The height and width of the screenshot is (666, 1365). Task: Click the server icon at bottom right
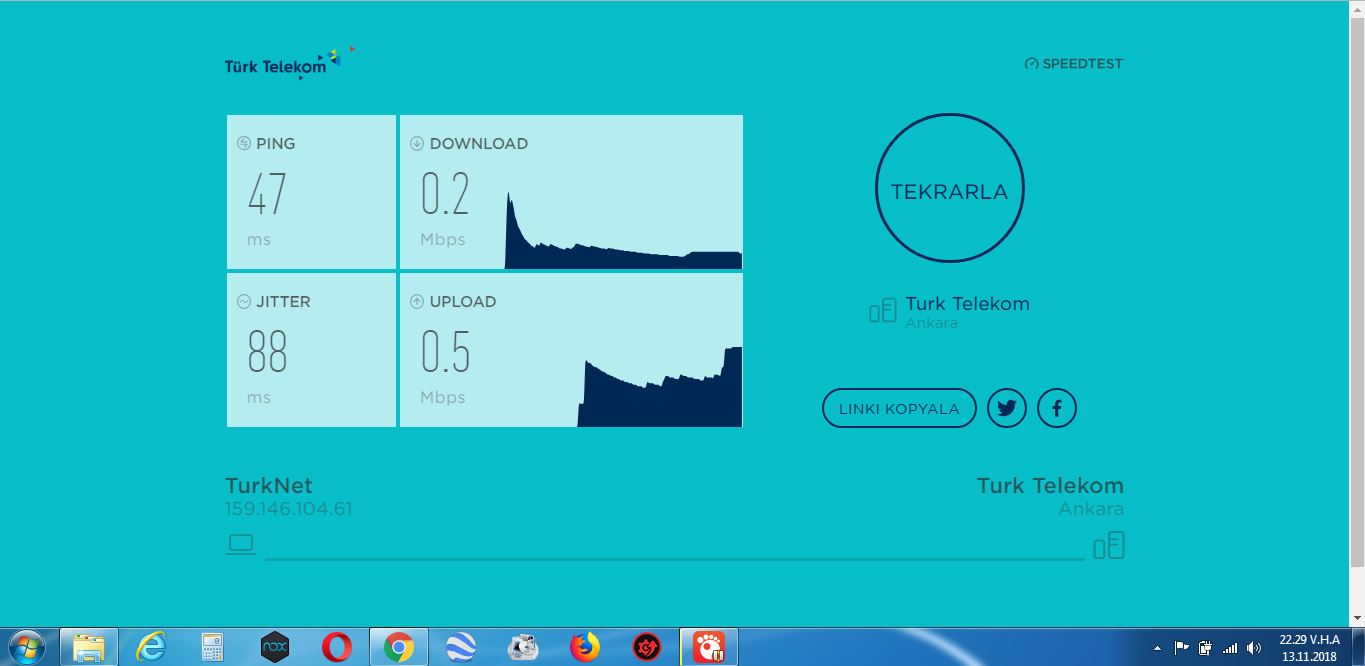click(x=1109, y=545)
